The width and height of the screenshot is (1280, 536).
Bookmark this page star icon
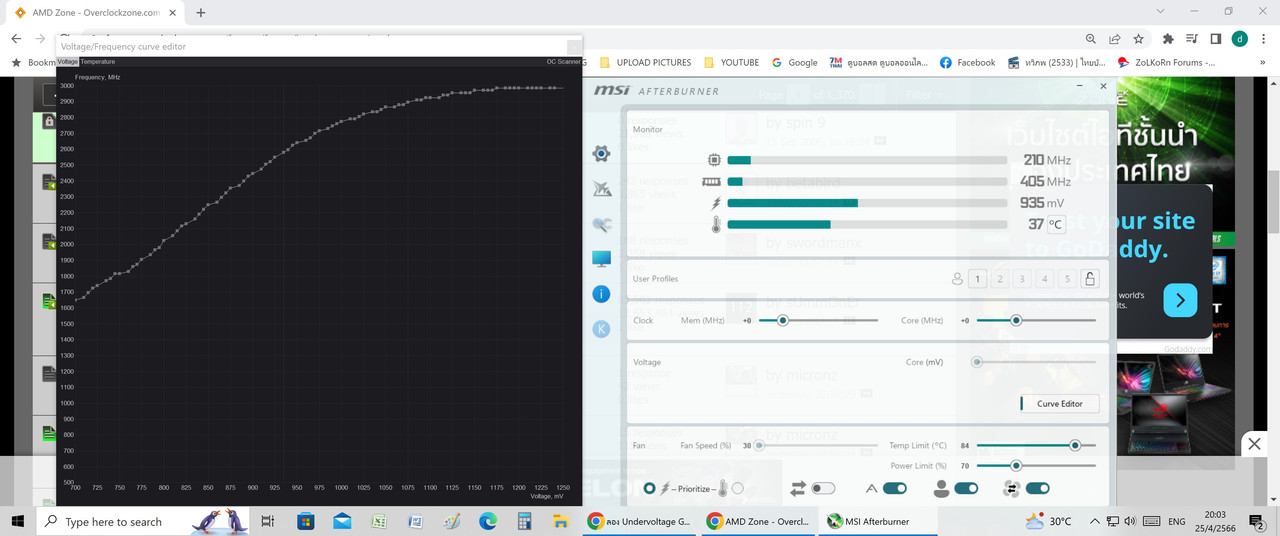(x=1139, y=38)
